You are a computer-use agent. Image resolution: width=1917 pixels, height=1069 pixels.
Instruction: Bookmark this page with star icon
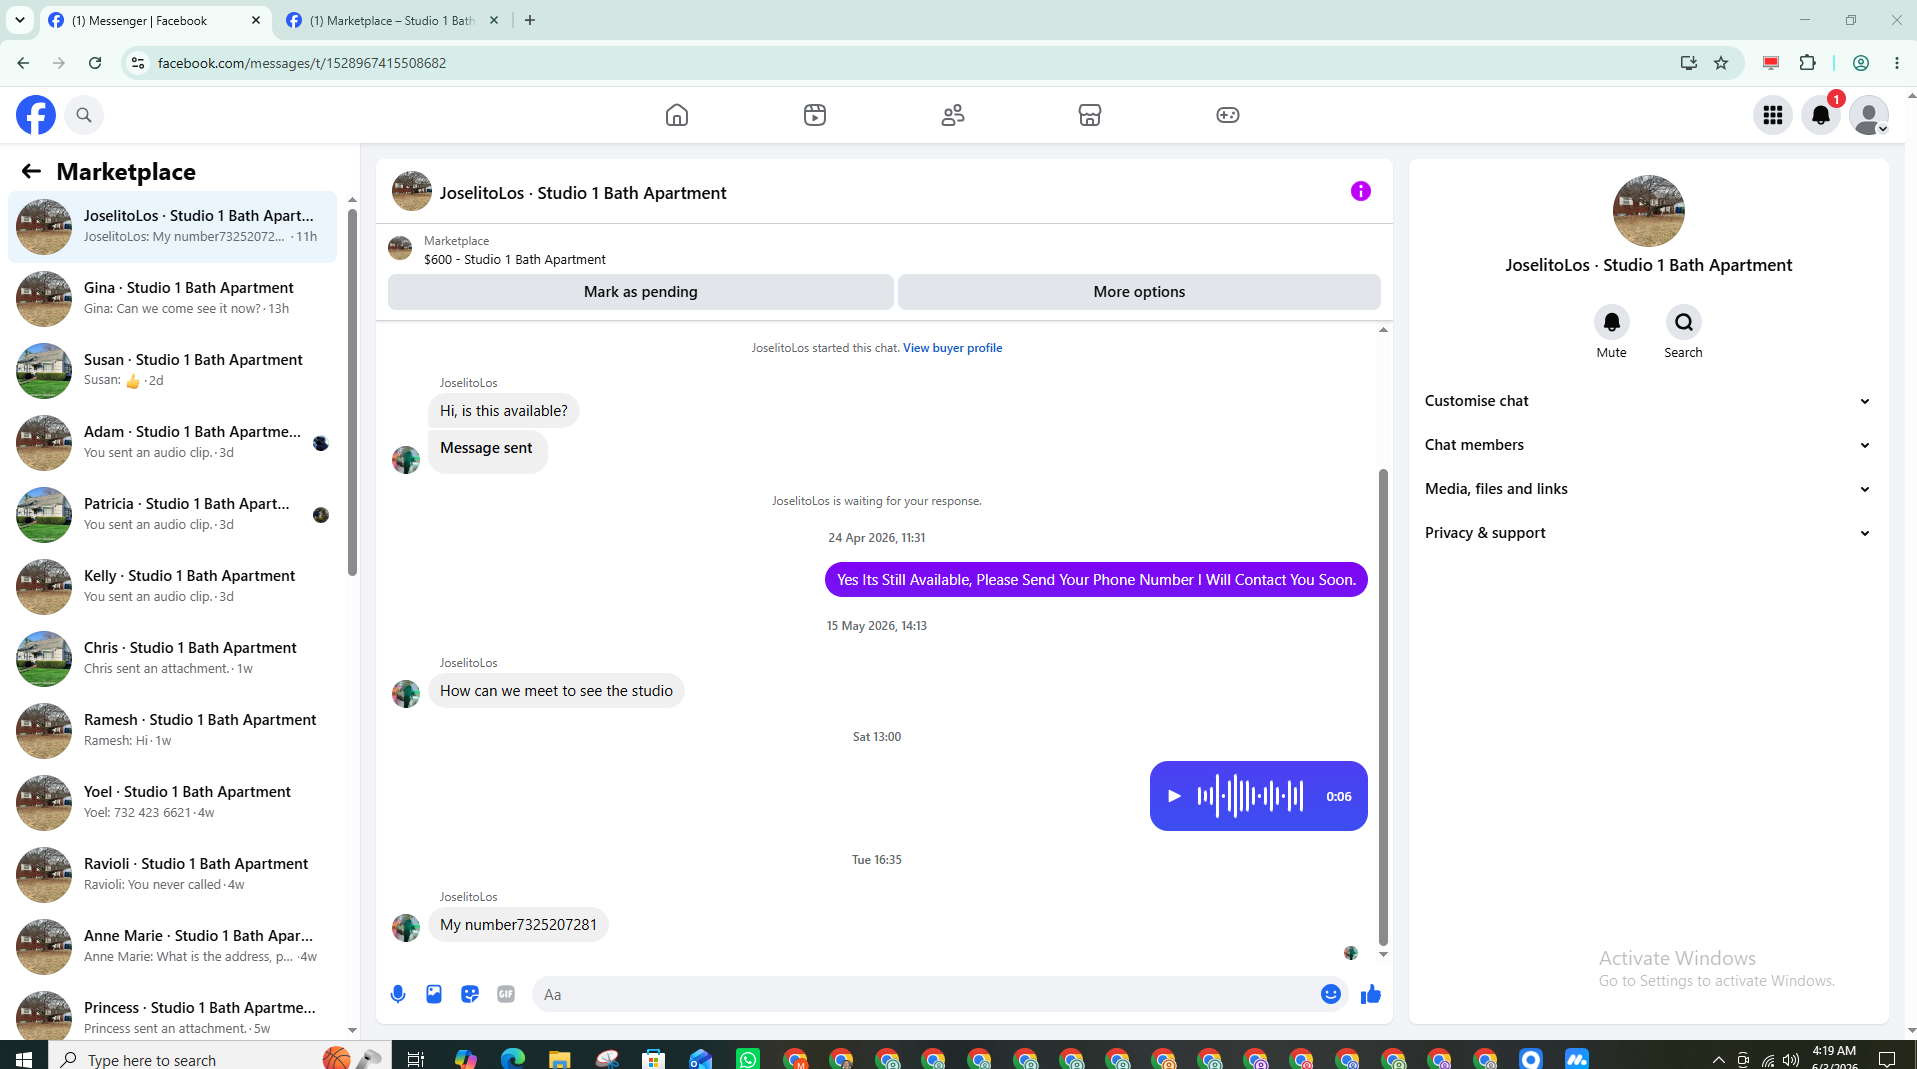1721,63
